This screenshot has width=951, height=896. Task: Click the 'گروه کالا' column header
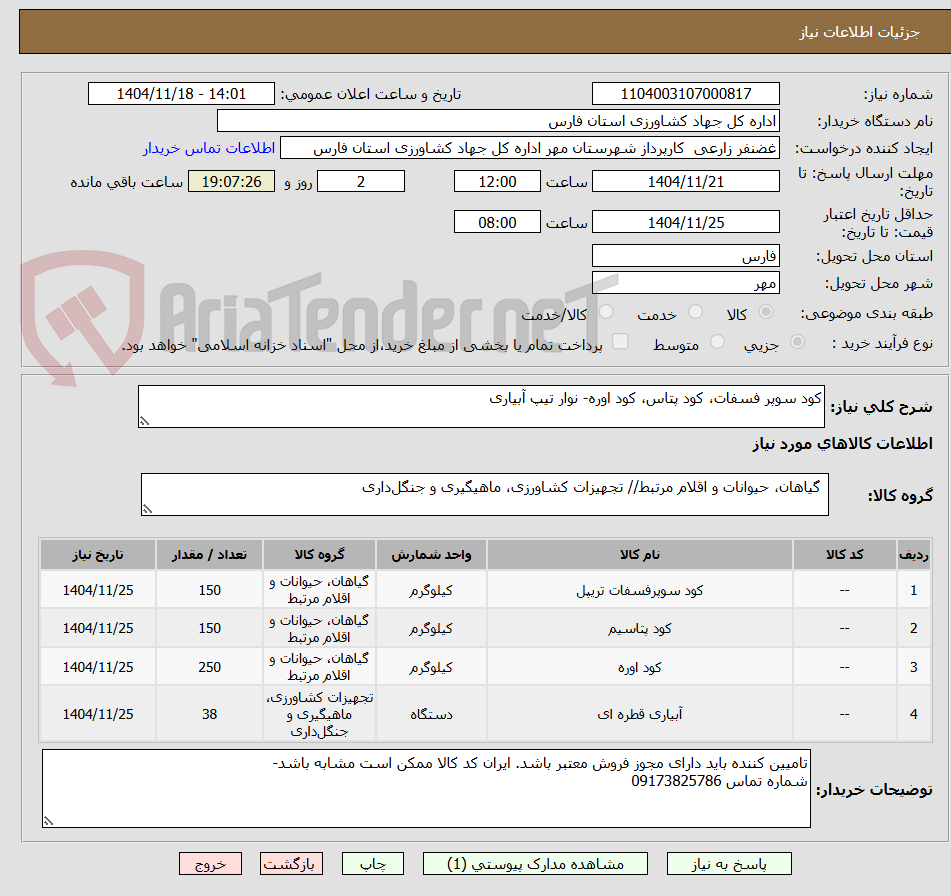(x=319, y=554)
